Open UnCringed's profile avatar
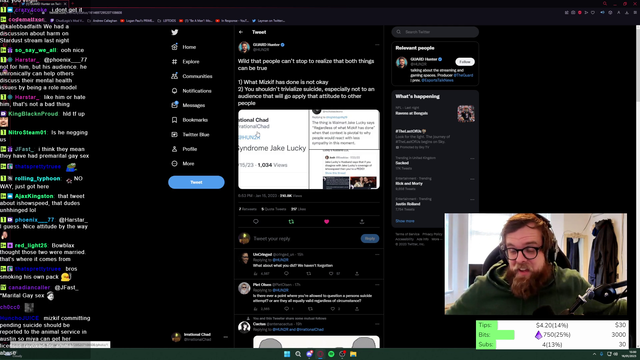 [244, 258]
